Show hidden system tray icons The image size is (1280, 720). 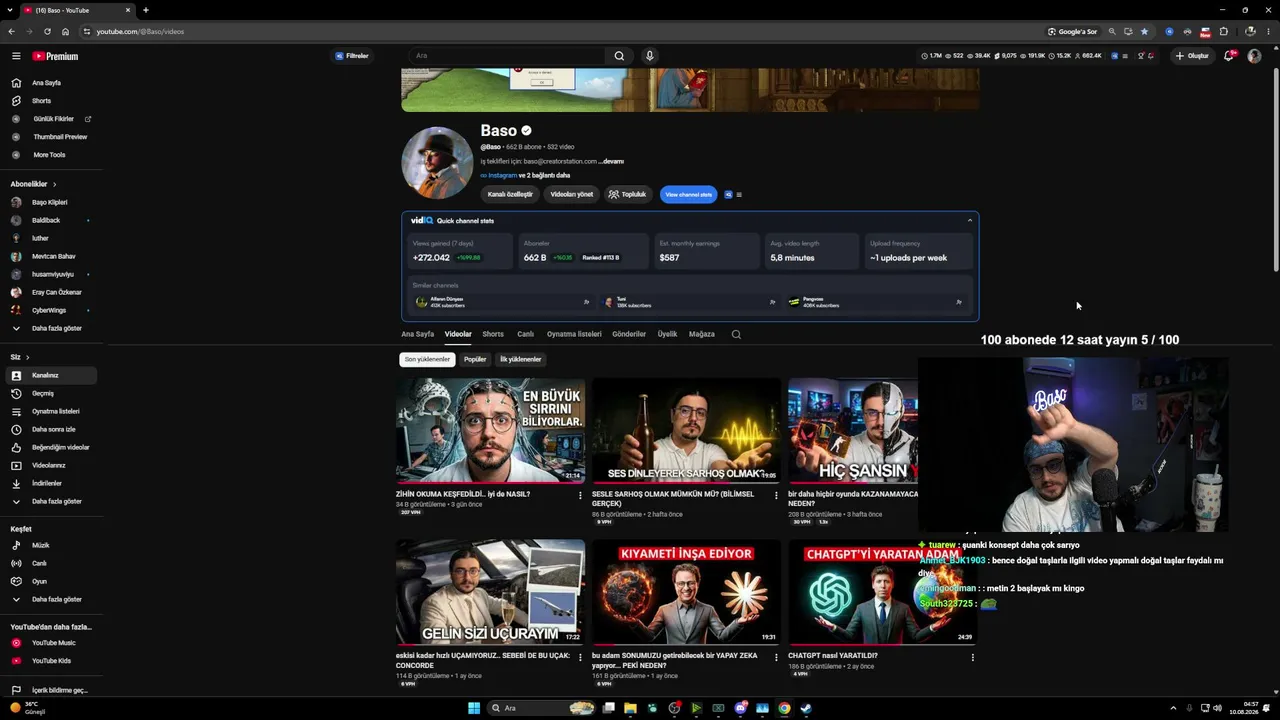(x=1173, y=708)
